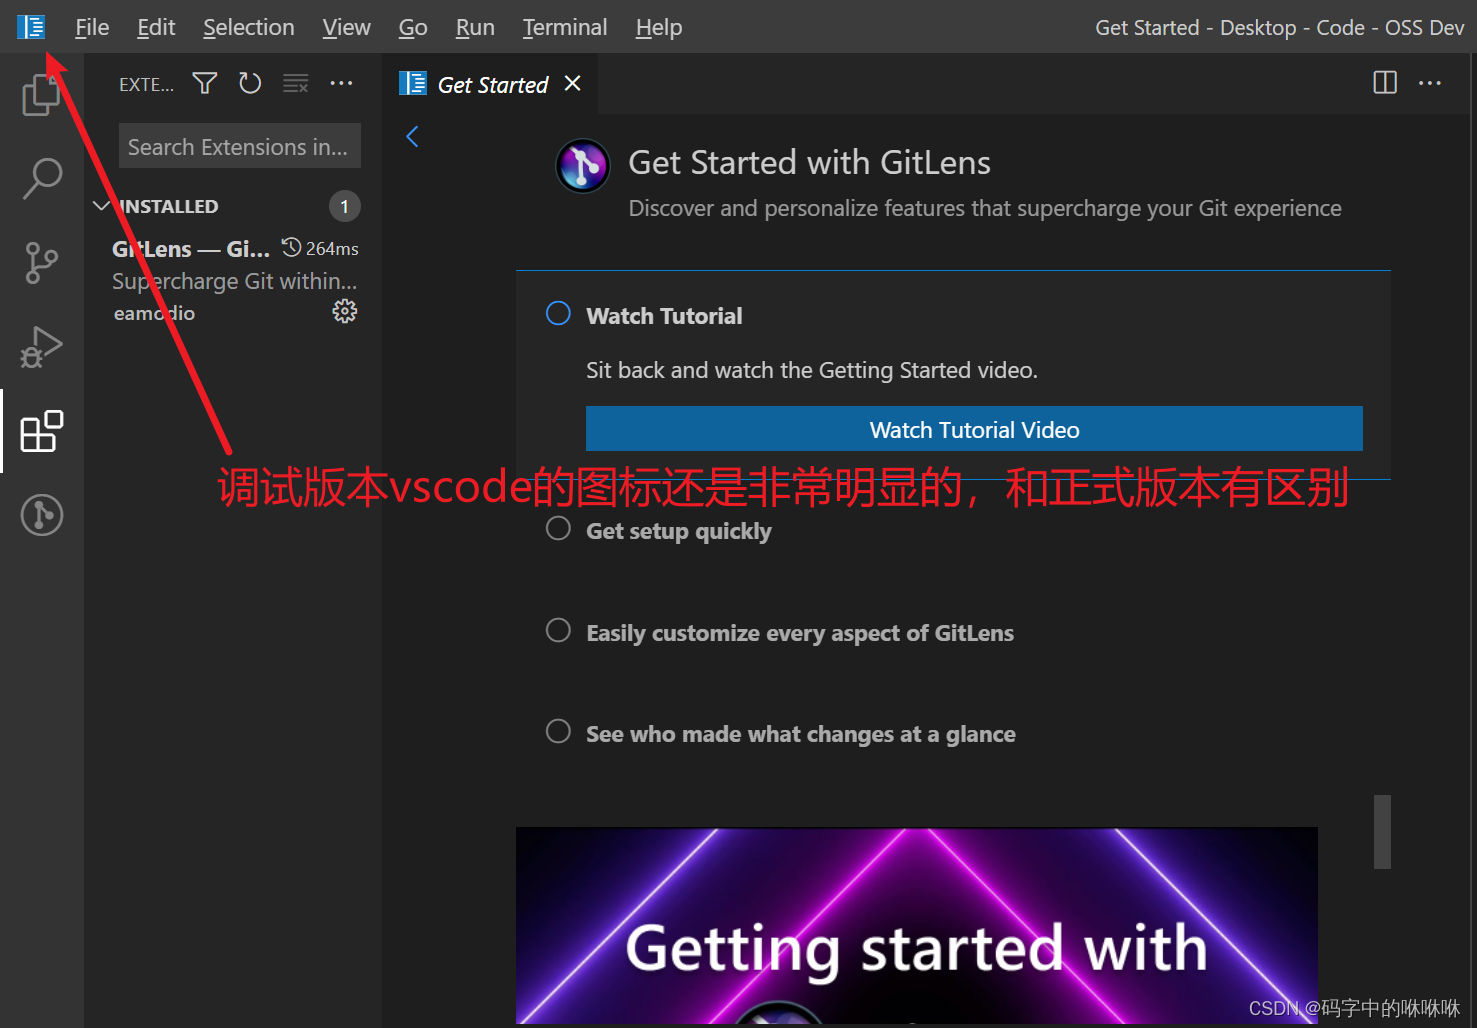Split the editor to the right
The image size is (1477, 1028).
(x=1385, y=83)
